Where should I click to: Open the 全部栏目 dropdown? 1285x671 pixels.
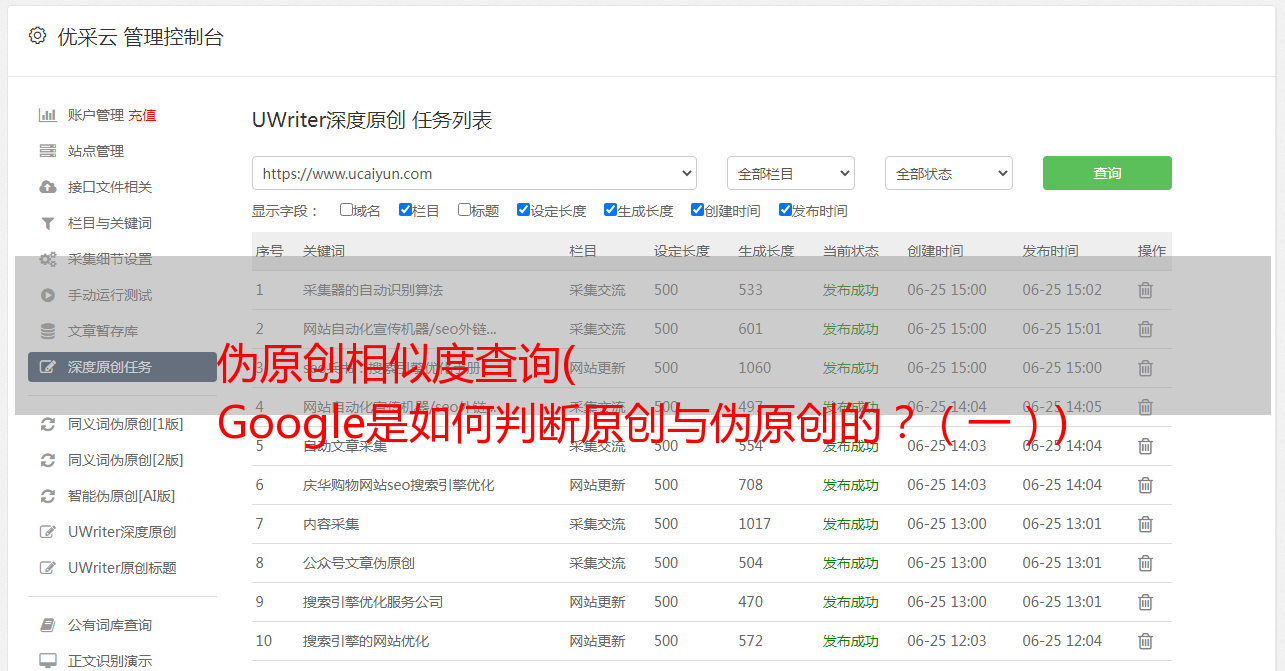[x=791, y=173]
